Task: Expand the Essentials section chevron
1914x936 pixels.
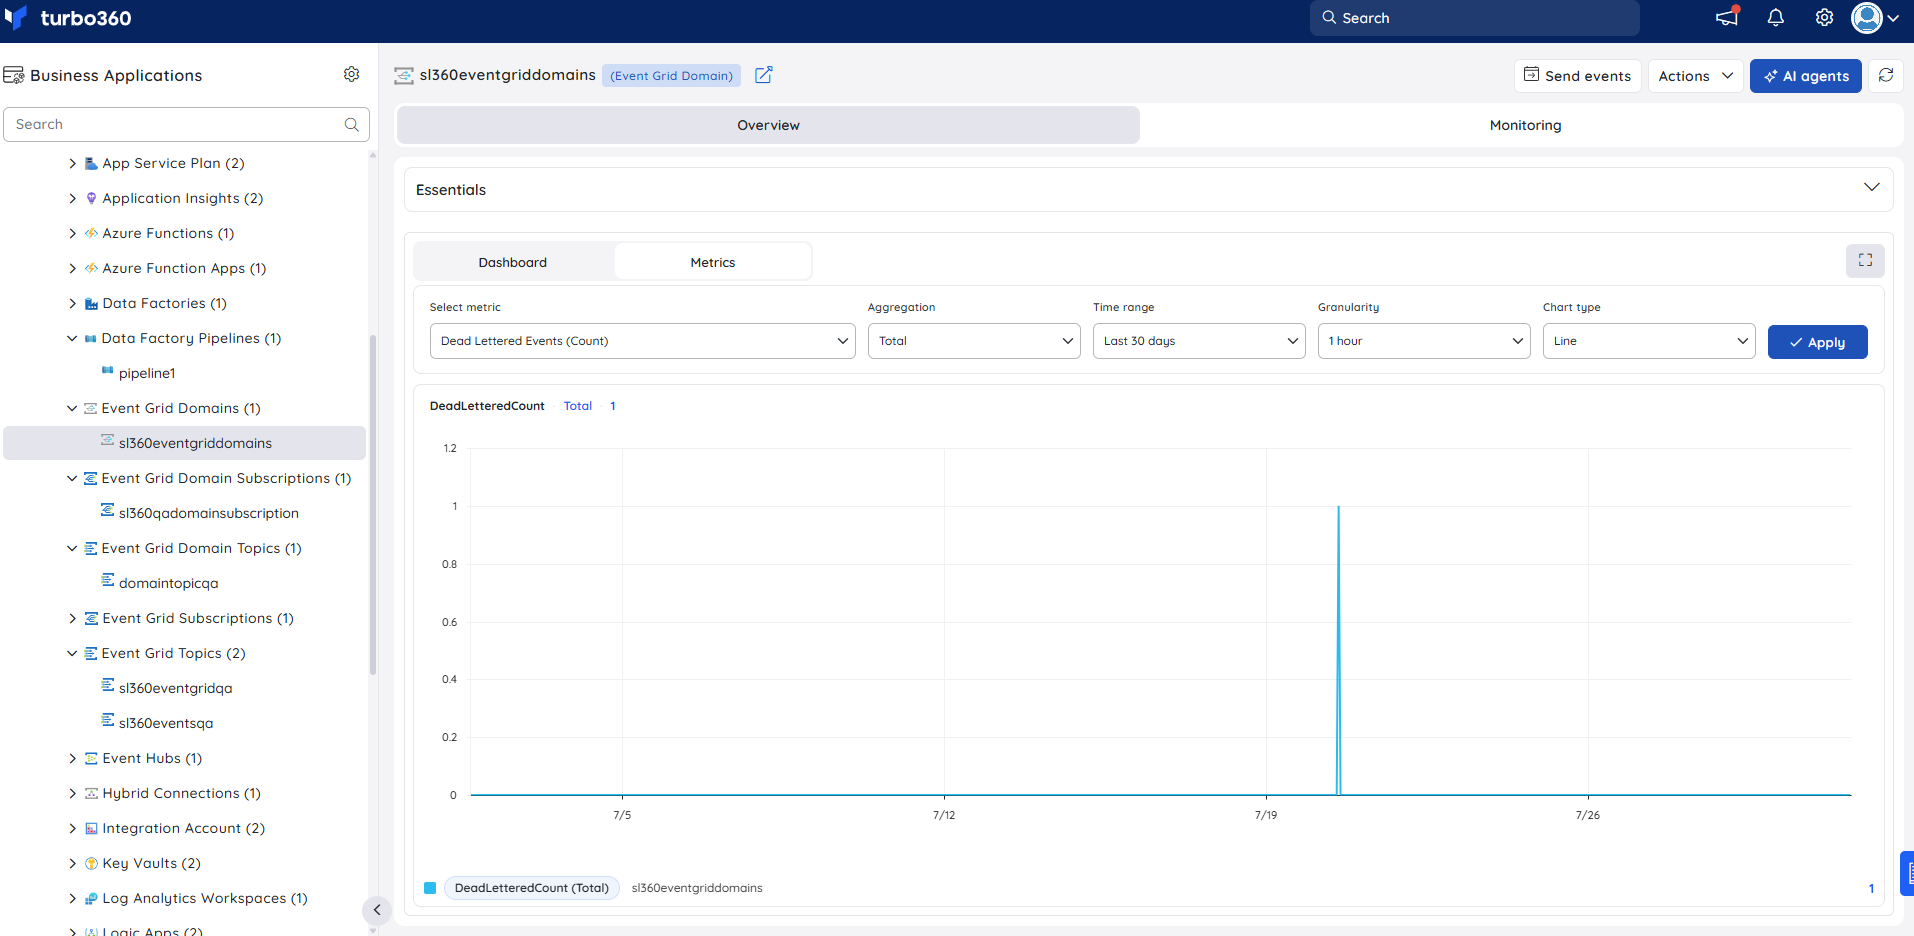Action: tap(1871, 188)
